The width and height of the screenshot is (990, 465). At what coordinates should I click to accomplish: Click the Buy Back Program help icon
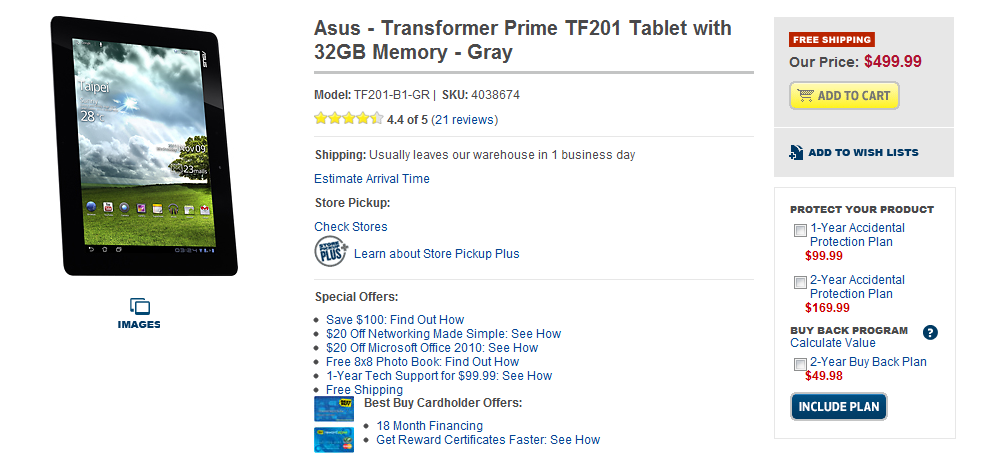pyautogui.click(x=930, y=333)
